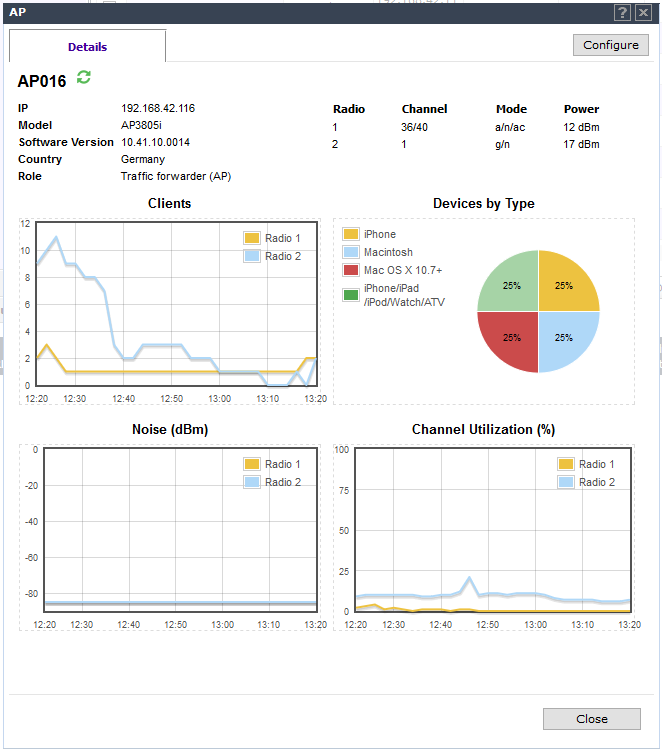
Task: Click mode value a/n/ac
Action: (x=510, y=127)
